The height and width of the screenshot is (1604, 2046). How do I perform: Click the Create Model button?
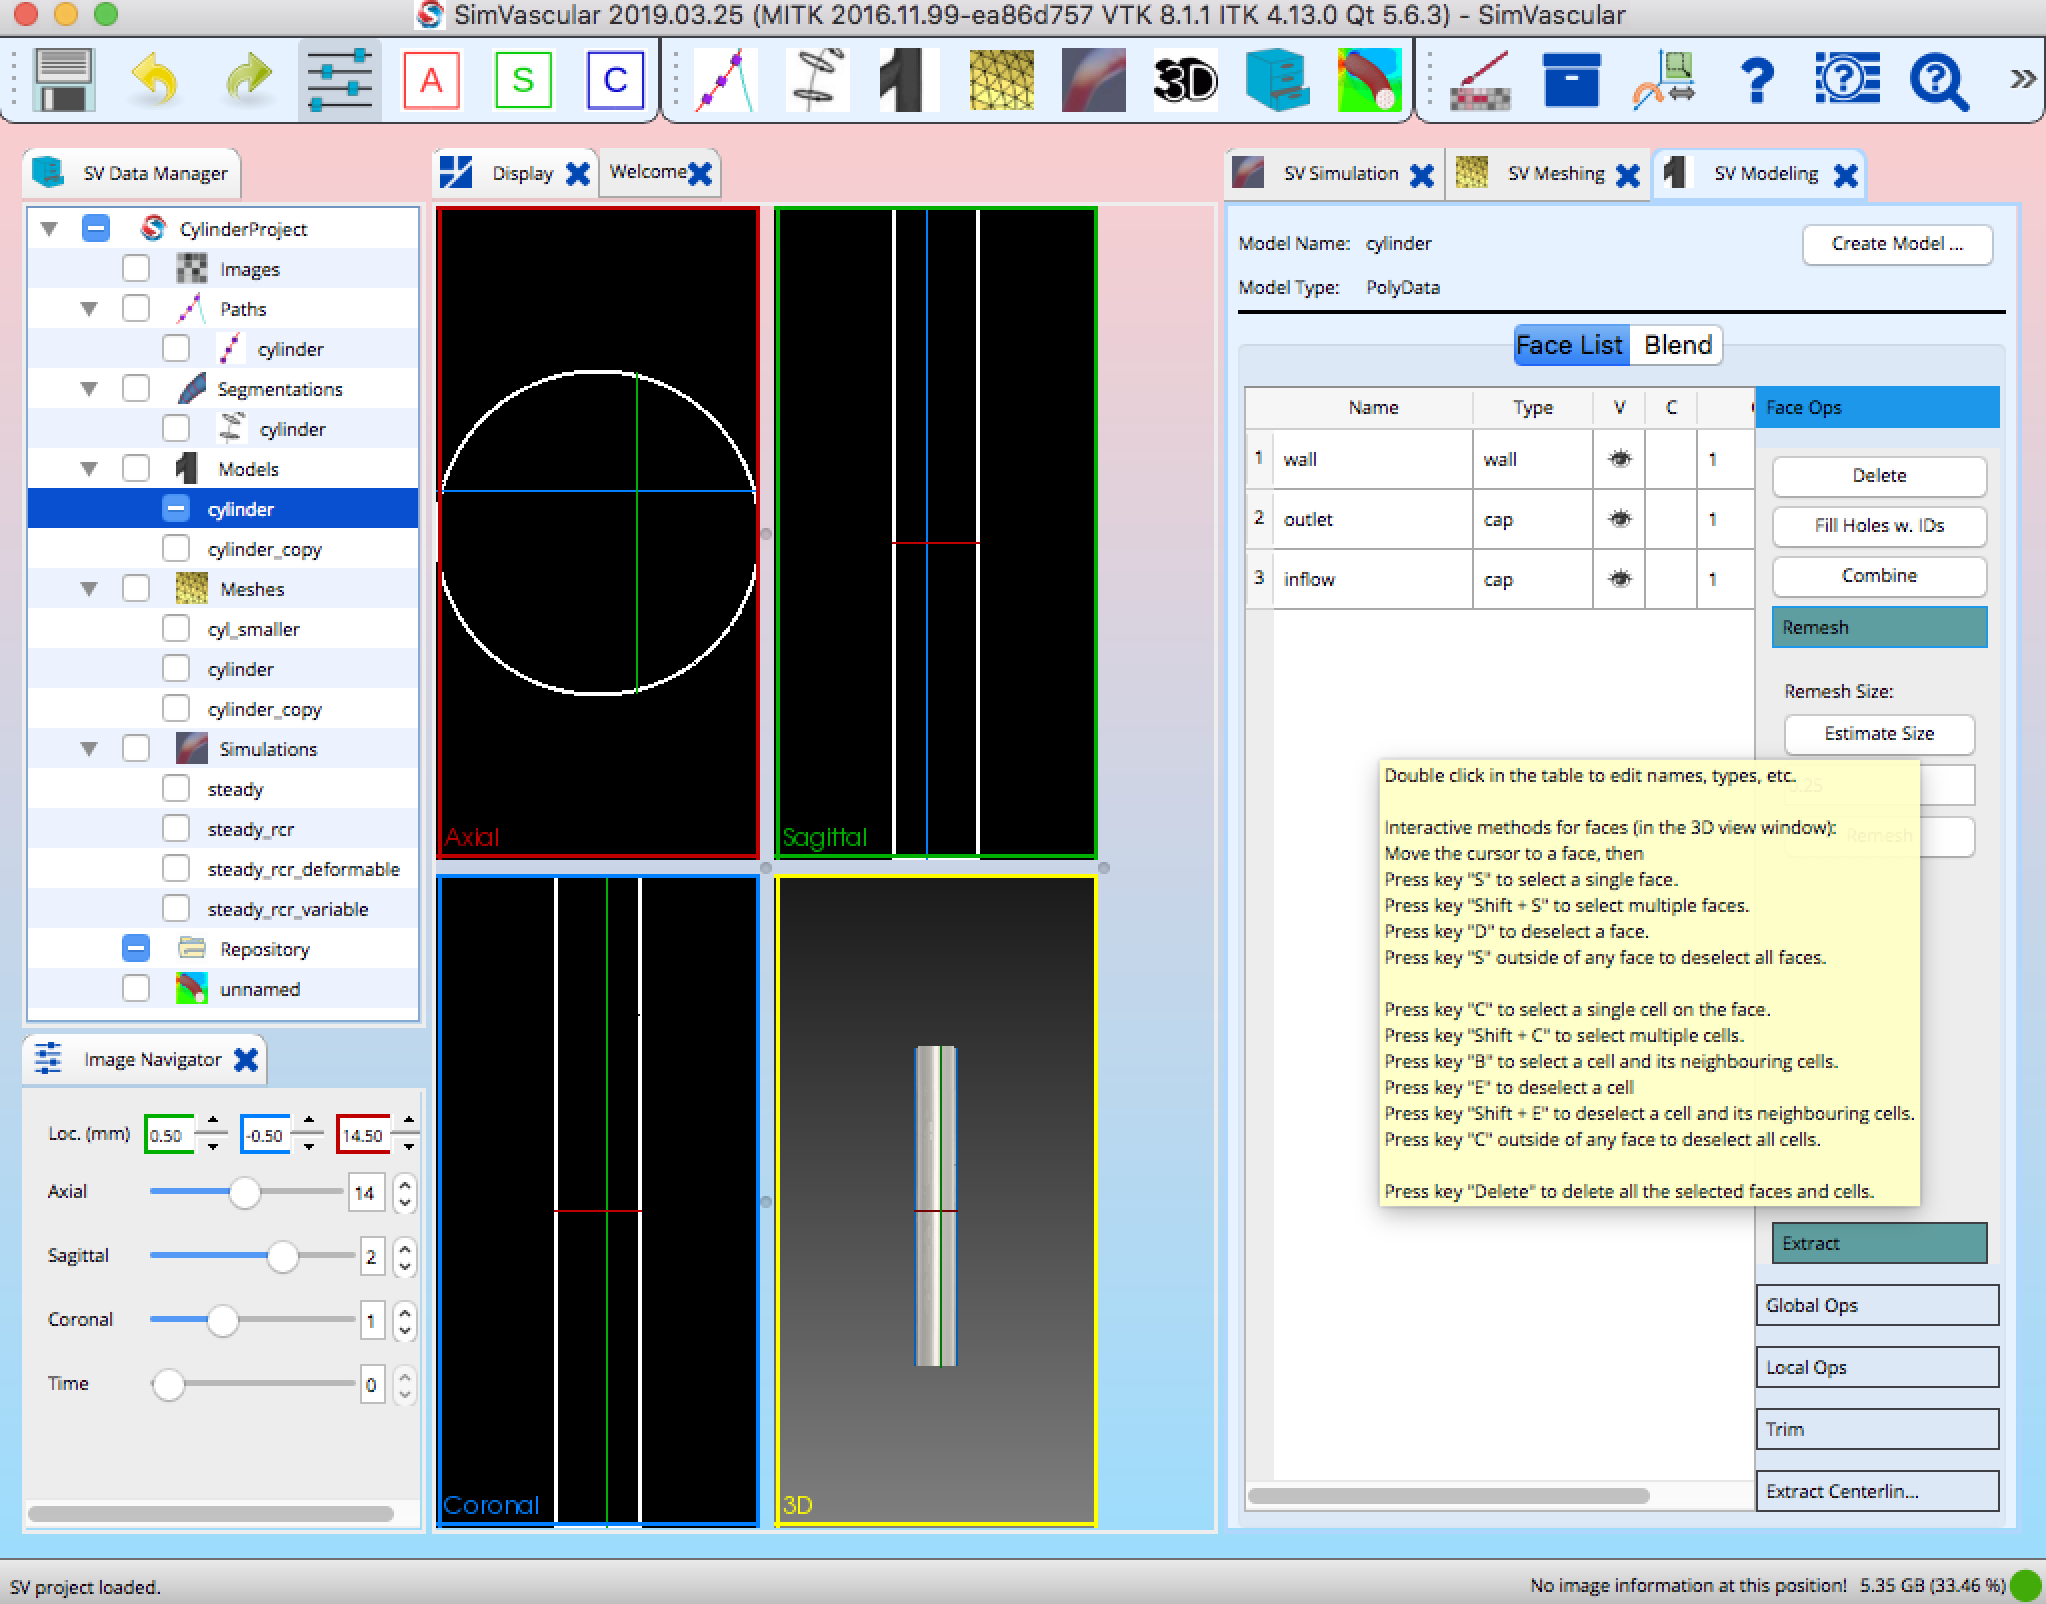1897,244
